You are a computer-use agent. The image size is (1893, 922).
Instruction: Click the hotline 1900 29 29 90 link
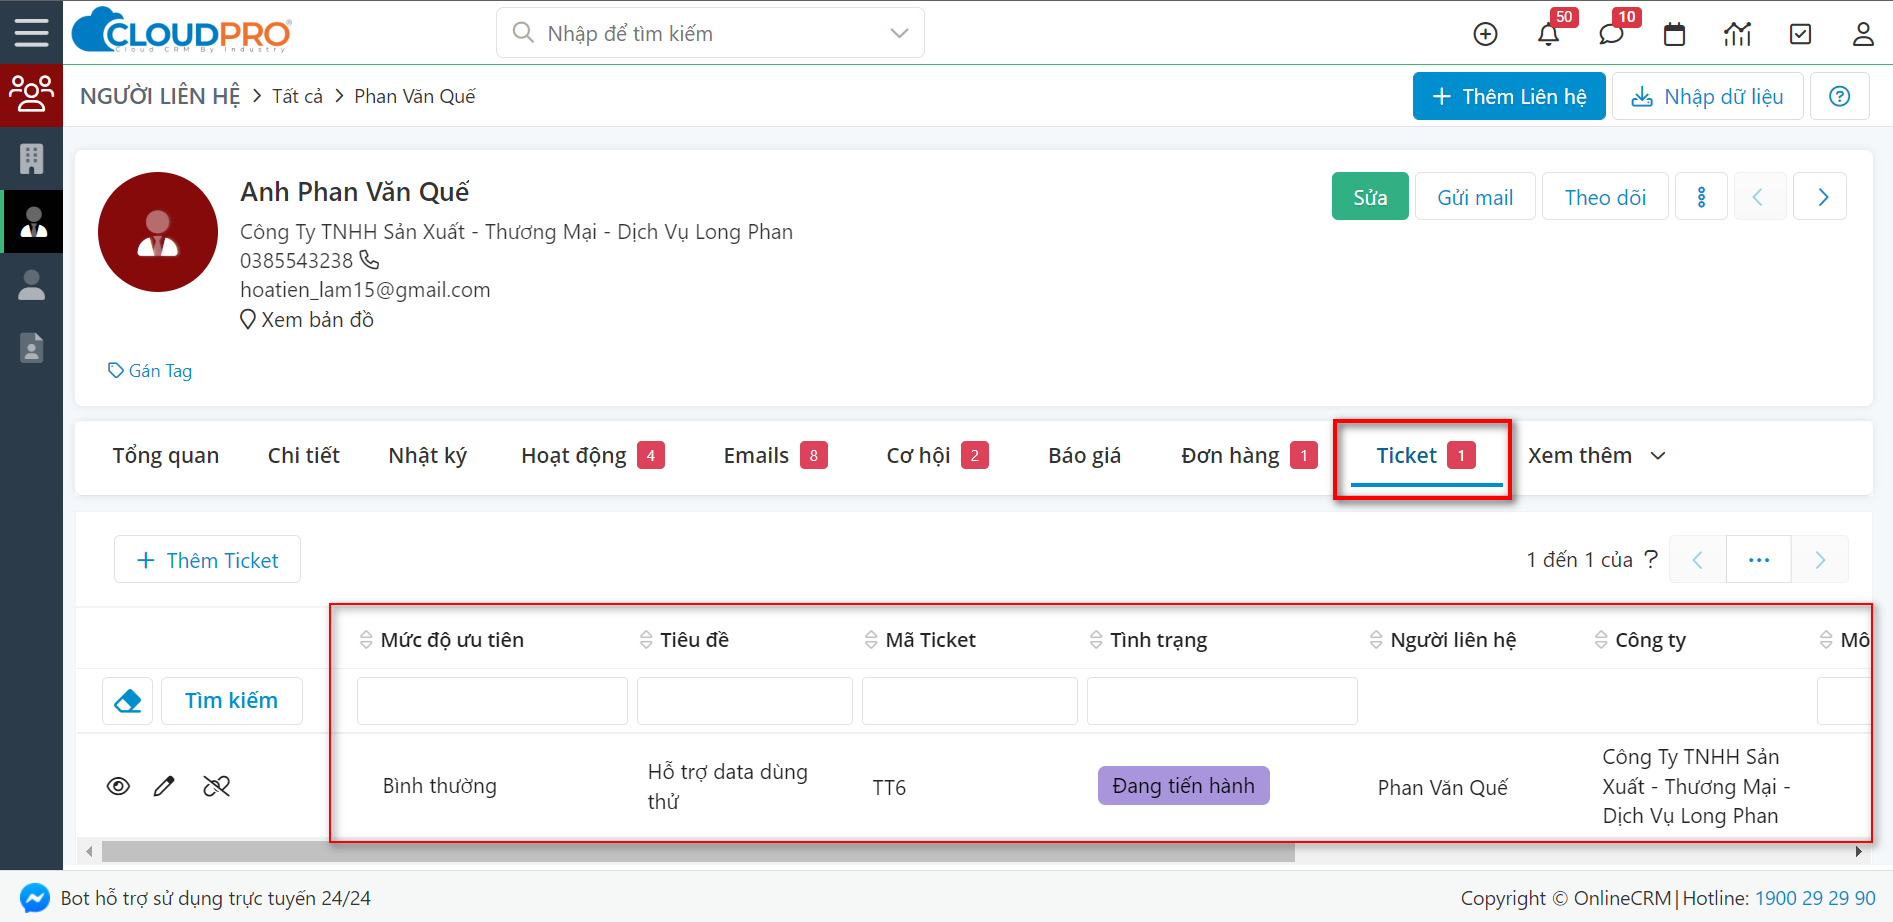(x=1815, y=898)
